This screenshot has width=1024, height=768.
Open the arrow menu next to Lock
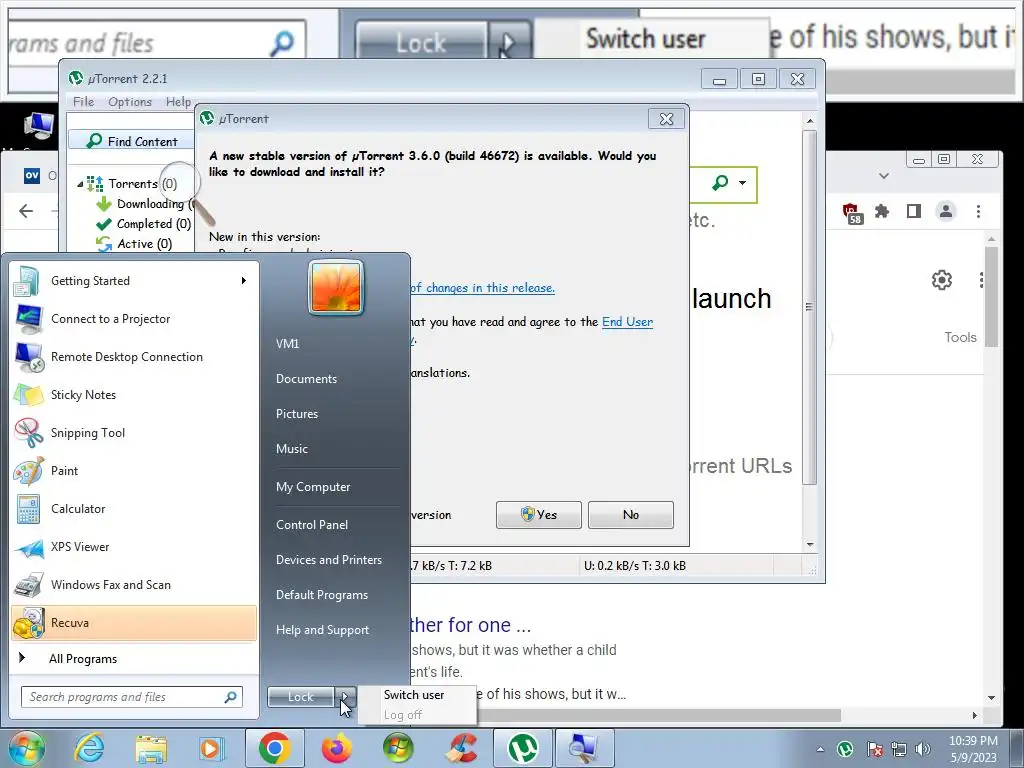point(346,697)
